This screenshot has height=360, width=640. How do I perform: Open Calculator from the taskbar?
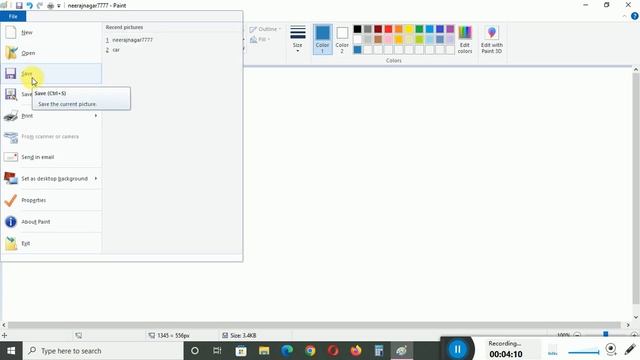click(x=379, y=351)
